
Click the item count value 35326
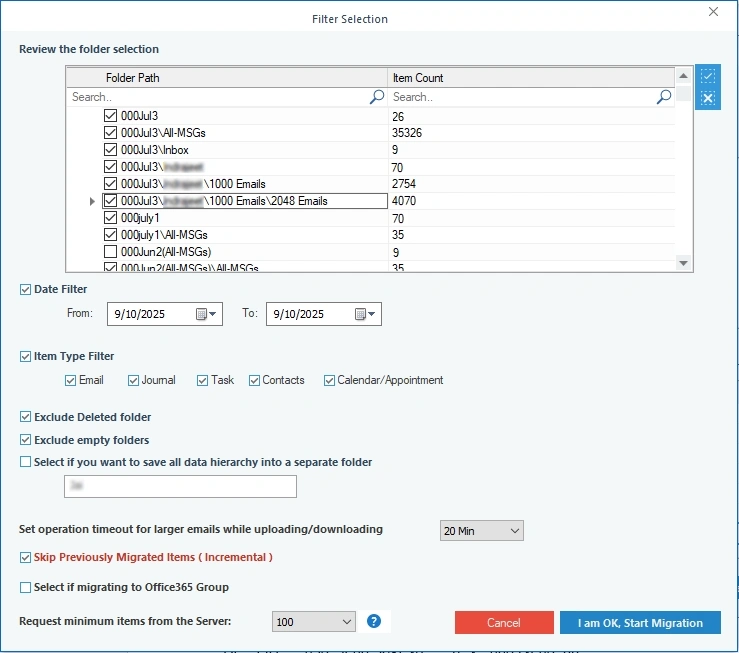point(407,133)
